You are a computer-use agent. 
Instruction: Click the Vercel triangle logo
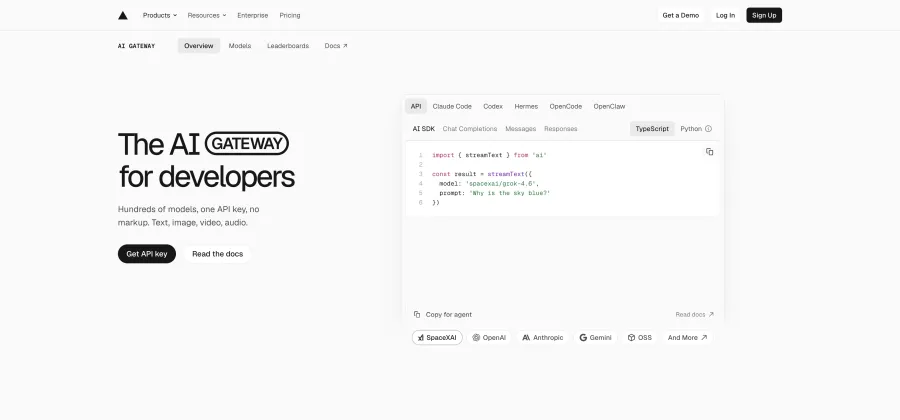tap(123, 15)
